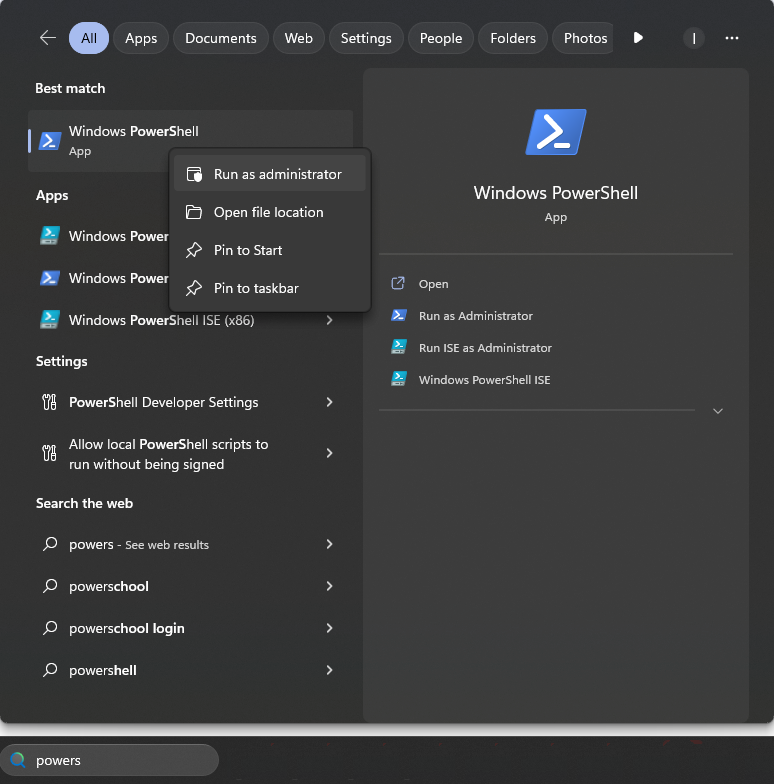
Task: Click the back arrow in search header
Action: tap(48, 38)
